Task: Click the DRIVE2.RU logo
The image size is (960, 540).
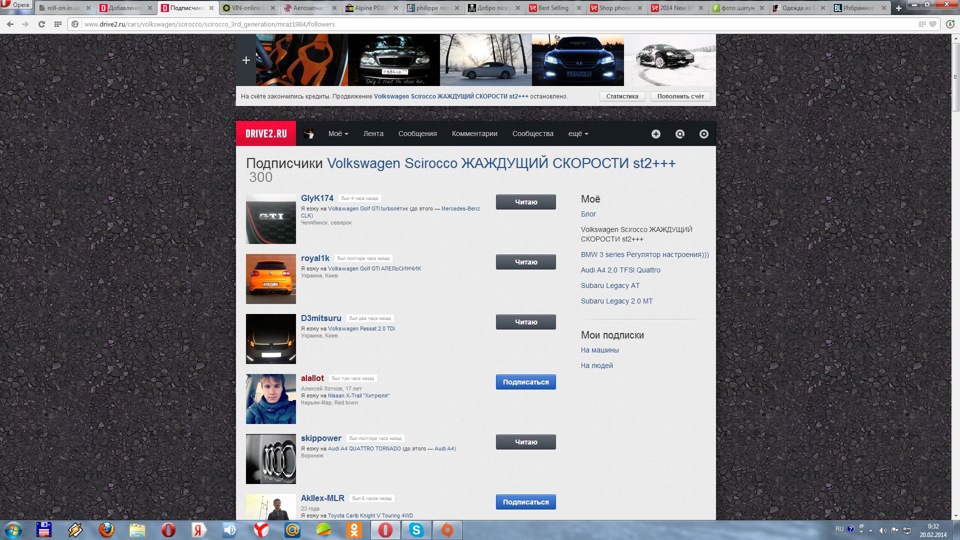Action: coord(266,133)
